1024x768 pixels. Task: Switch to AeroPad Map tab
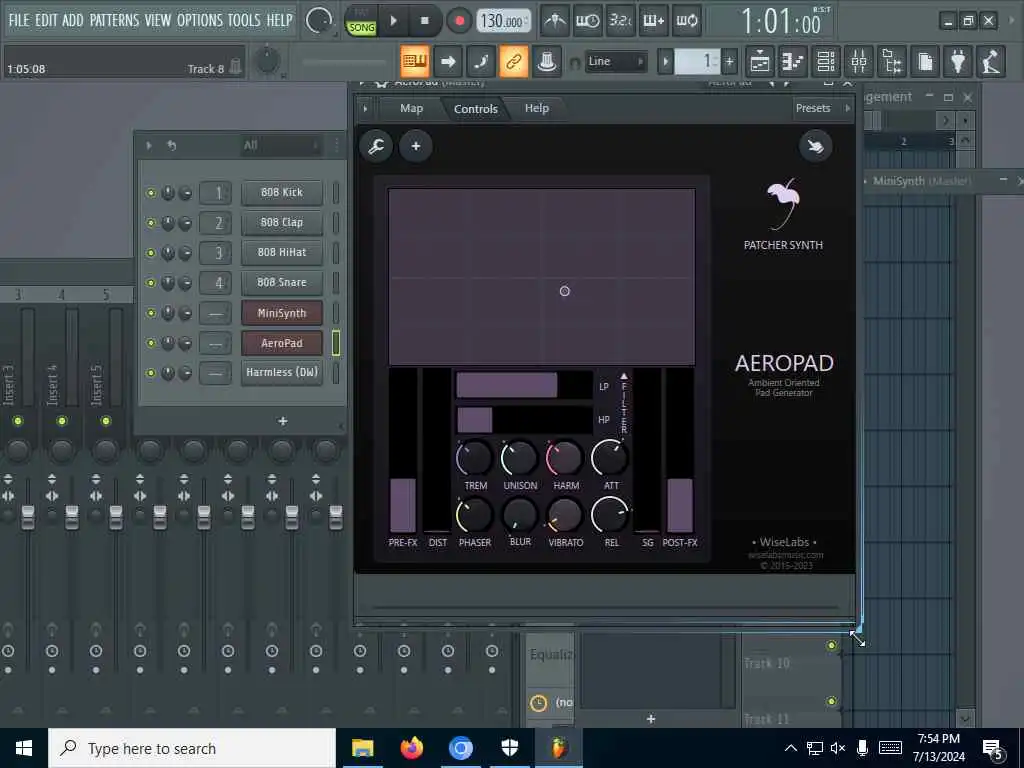point(411,108)
